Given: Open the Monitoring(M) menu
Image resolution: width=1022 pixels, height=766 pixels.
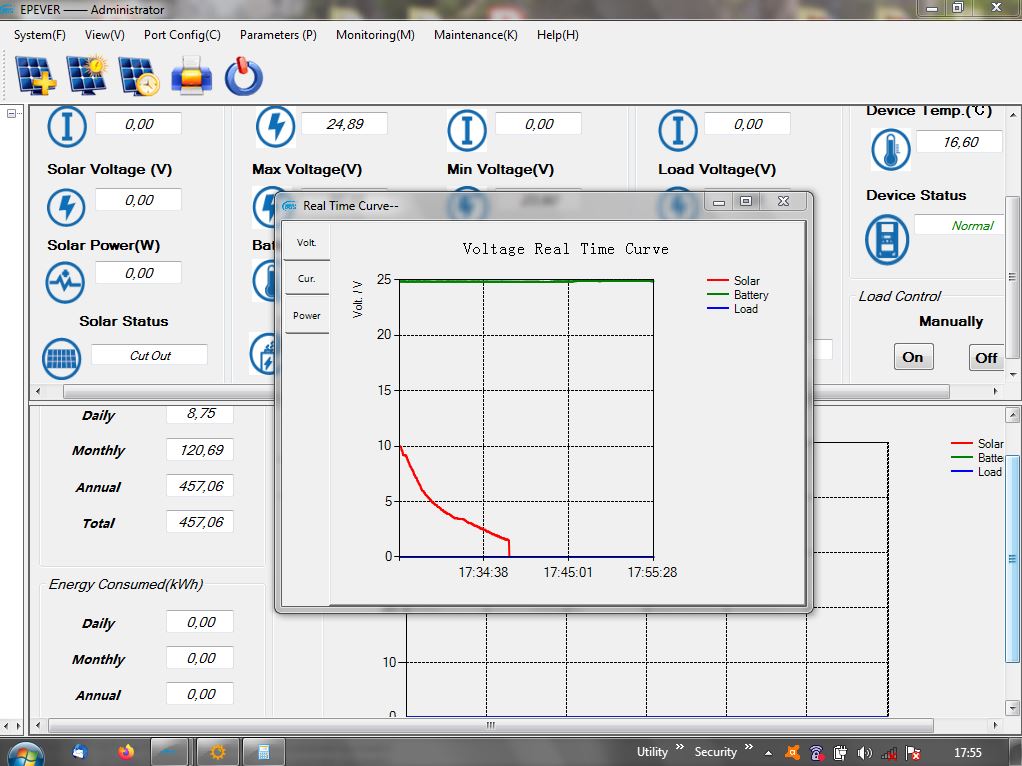Looking at the screenshot, I should tap(375, 35).
